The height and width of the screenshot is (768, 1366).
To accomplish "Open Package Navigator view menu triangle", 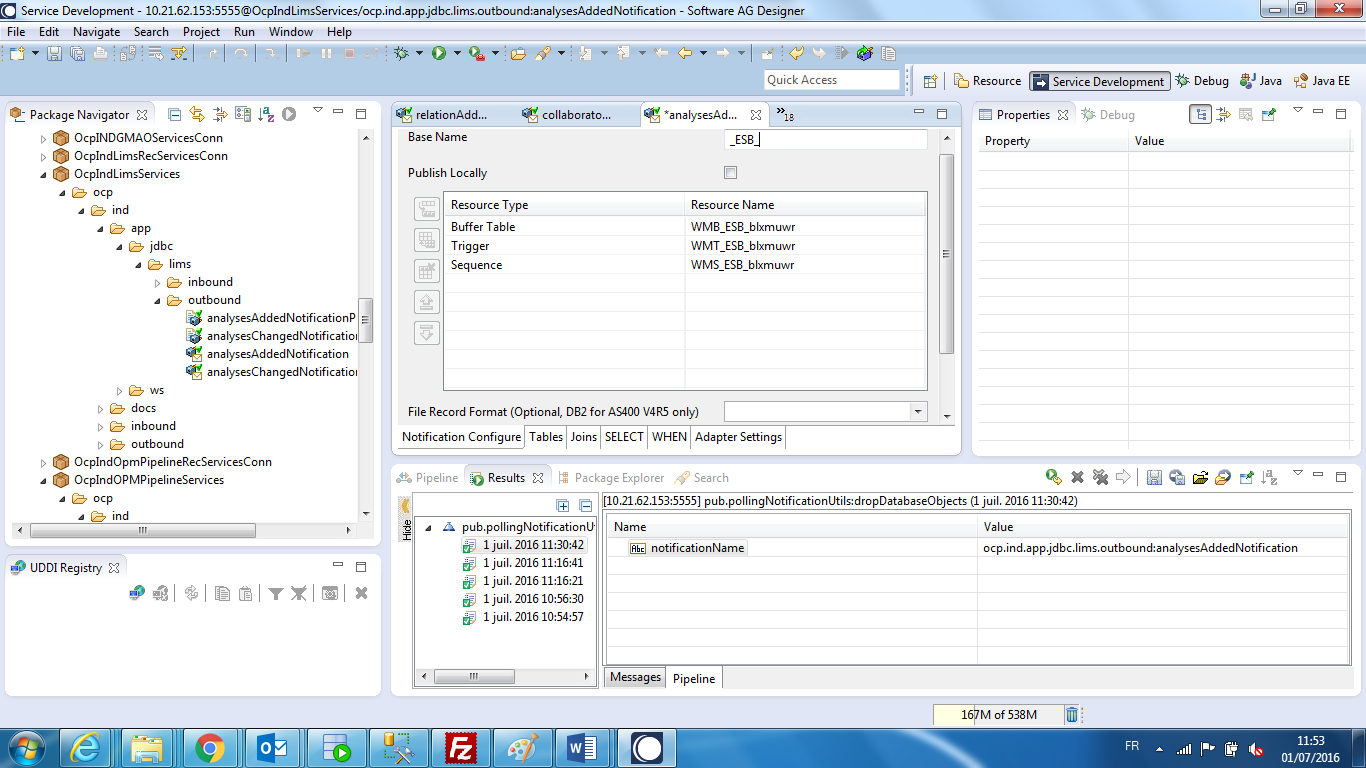I will 318,110.
